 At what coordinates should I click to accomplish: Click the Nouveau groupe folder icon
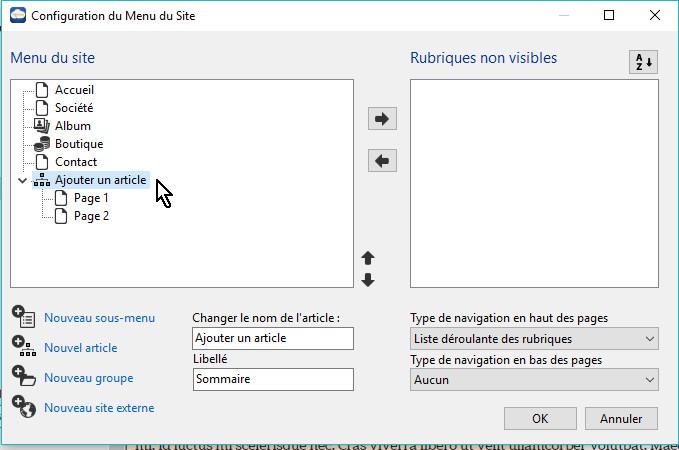(23, 377)
